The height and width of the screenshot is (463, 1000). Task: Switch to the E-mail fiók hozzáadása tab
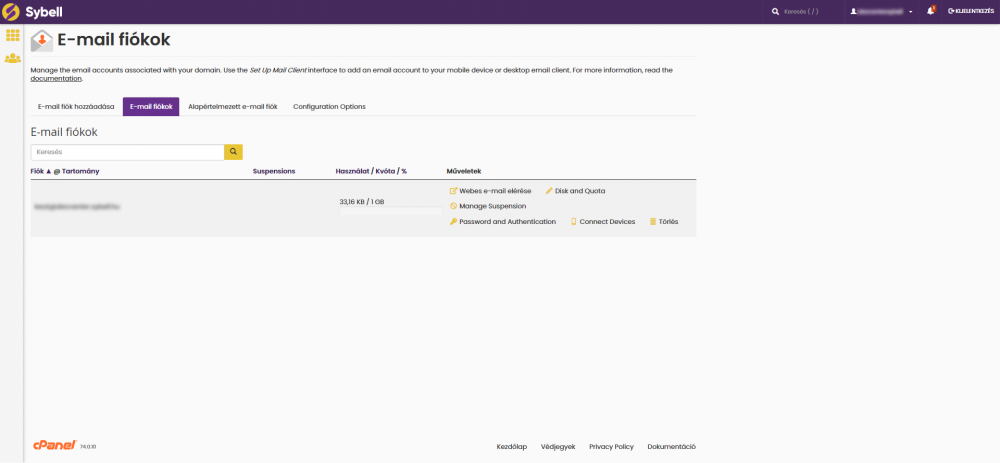76,107
